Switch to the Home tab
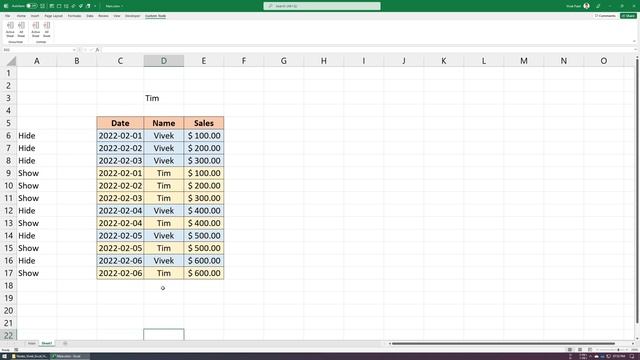The image size is (640, 360). click(x=21, y=16)
